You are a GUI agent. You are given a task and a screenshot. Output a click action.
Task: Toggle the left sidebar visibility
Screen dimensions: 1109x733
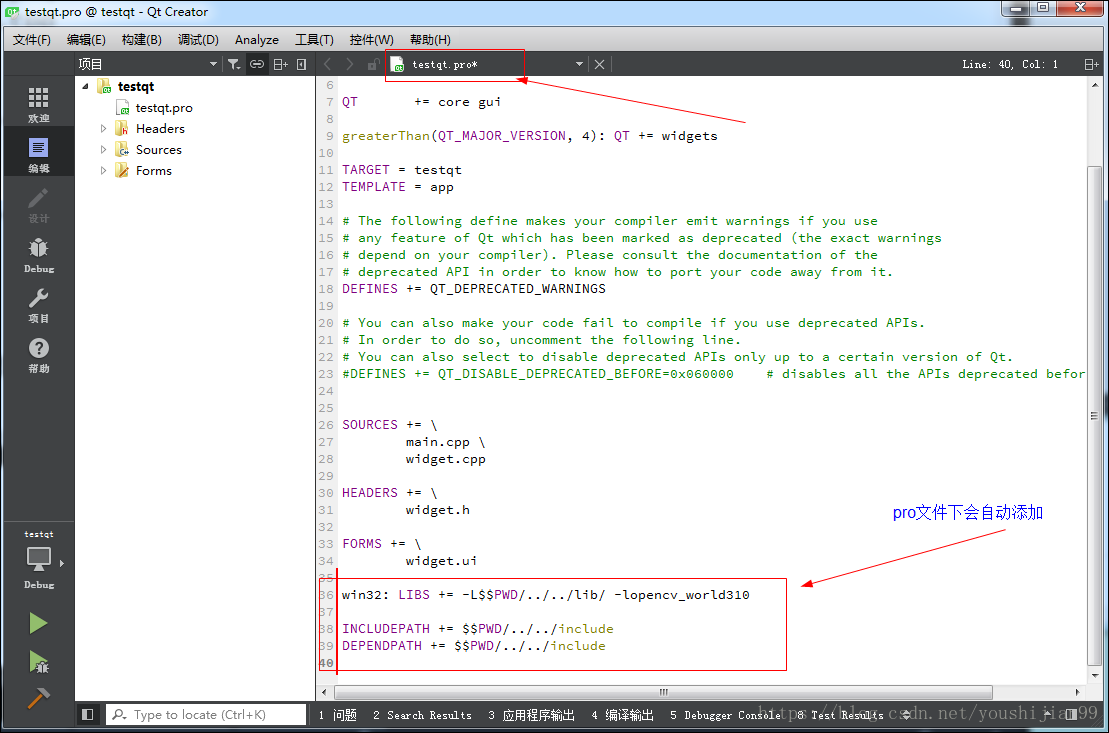tap(88, 715)
